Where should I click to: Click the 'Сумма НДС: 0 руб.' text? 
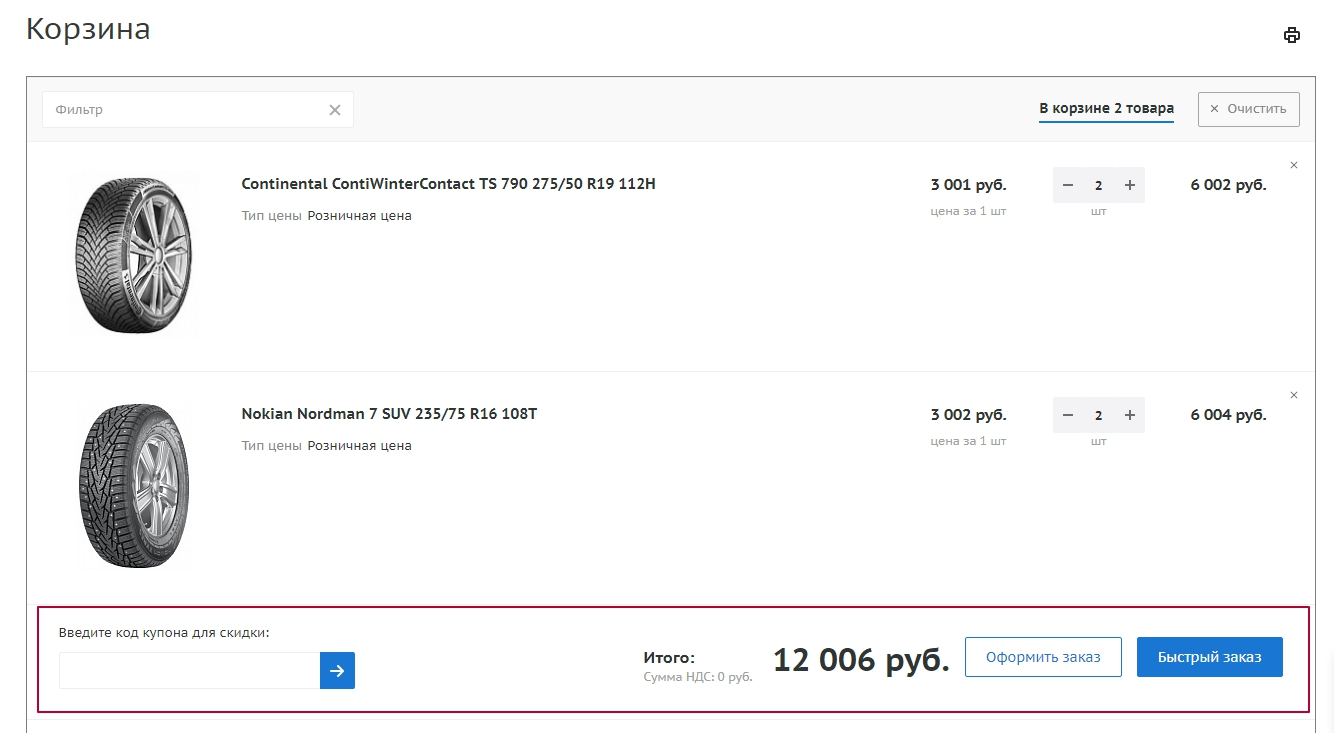pyautogui.click(x=698, y=677)
